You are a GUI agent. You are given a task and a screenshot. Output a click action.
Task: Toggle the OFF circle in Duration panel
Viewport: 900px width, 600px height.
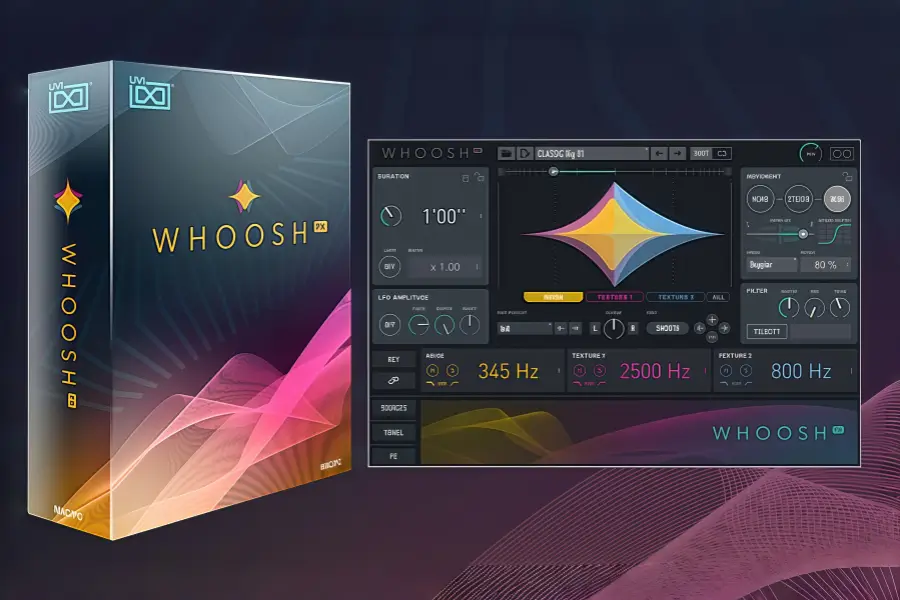390,266
